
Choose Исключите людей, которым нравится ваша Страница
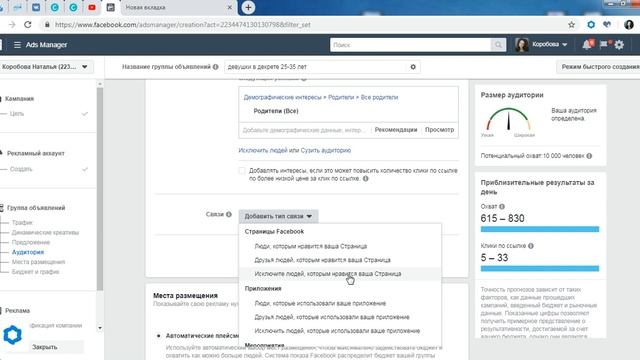328,274
